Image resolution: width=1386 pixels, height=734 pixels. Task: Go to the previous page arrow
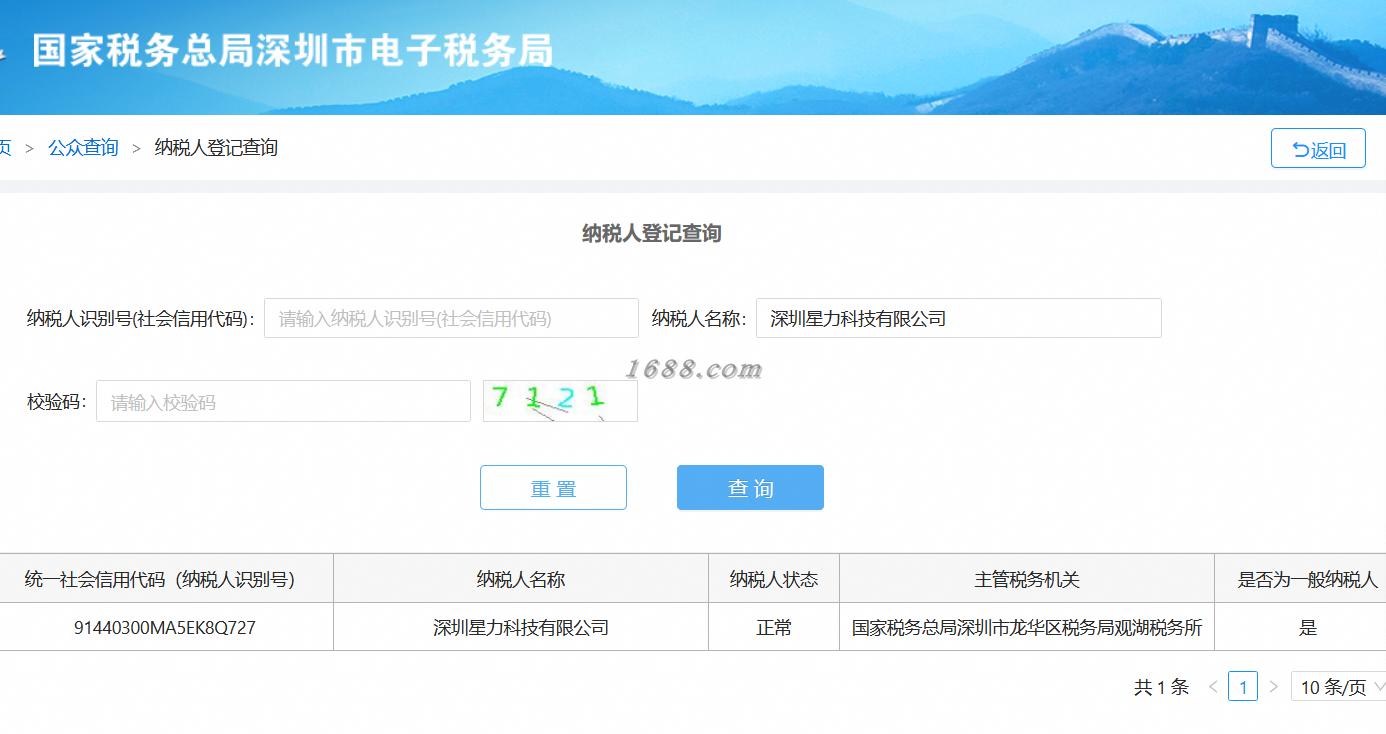[x=1213, y=687]
